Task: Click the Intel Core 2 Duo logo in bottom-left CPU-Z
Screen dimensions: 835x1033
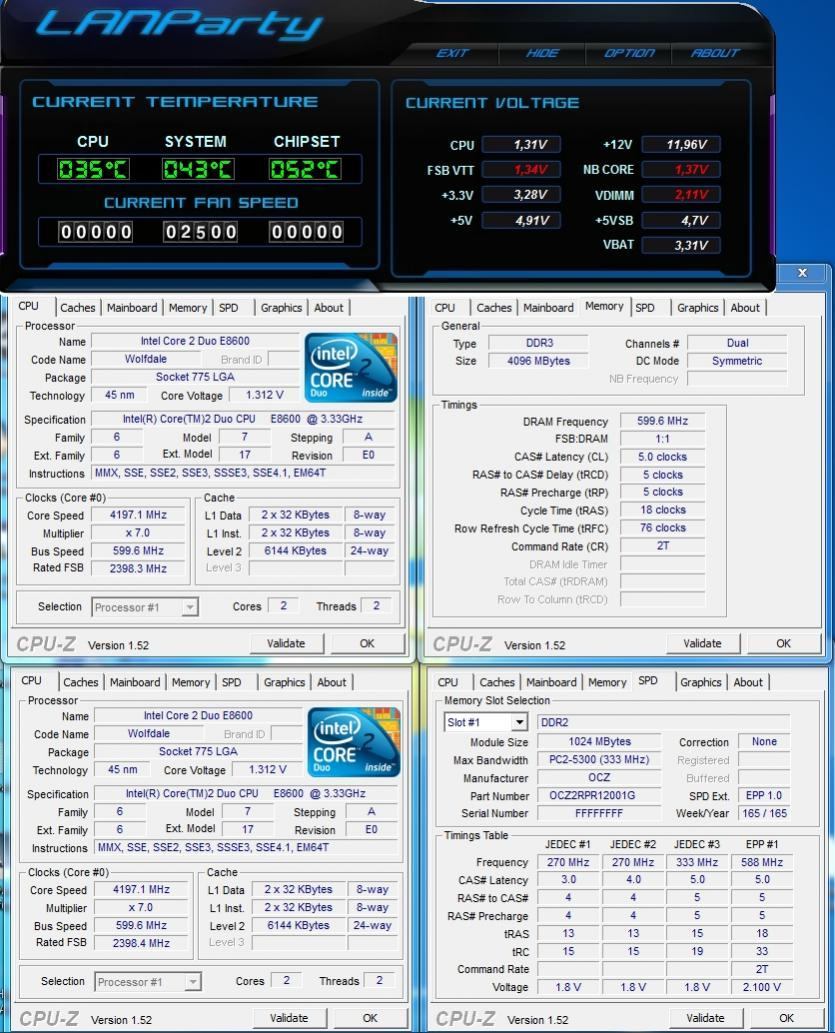Action: pos(353,742)
